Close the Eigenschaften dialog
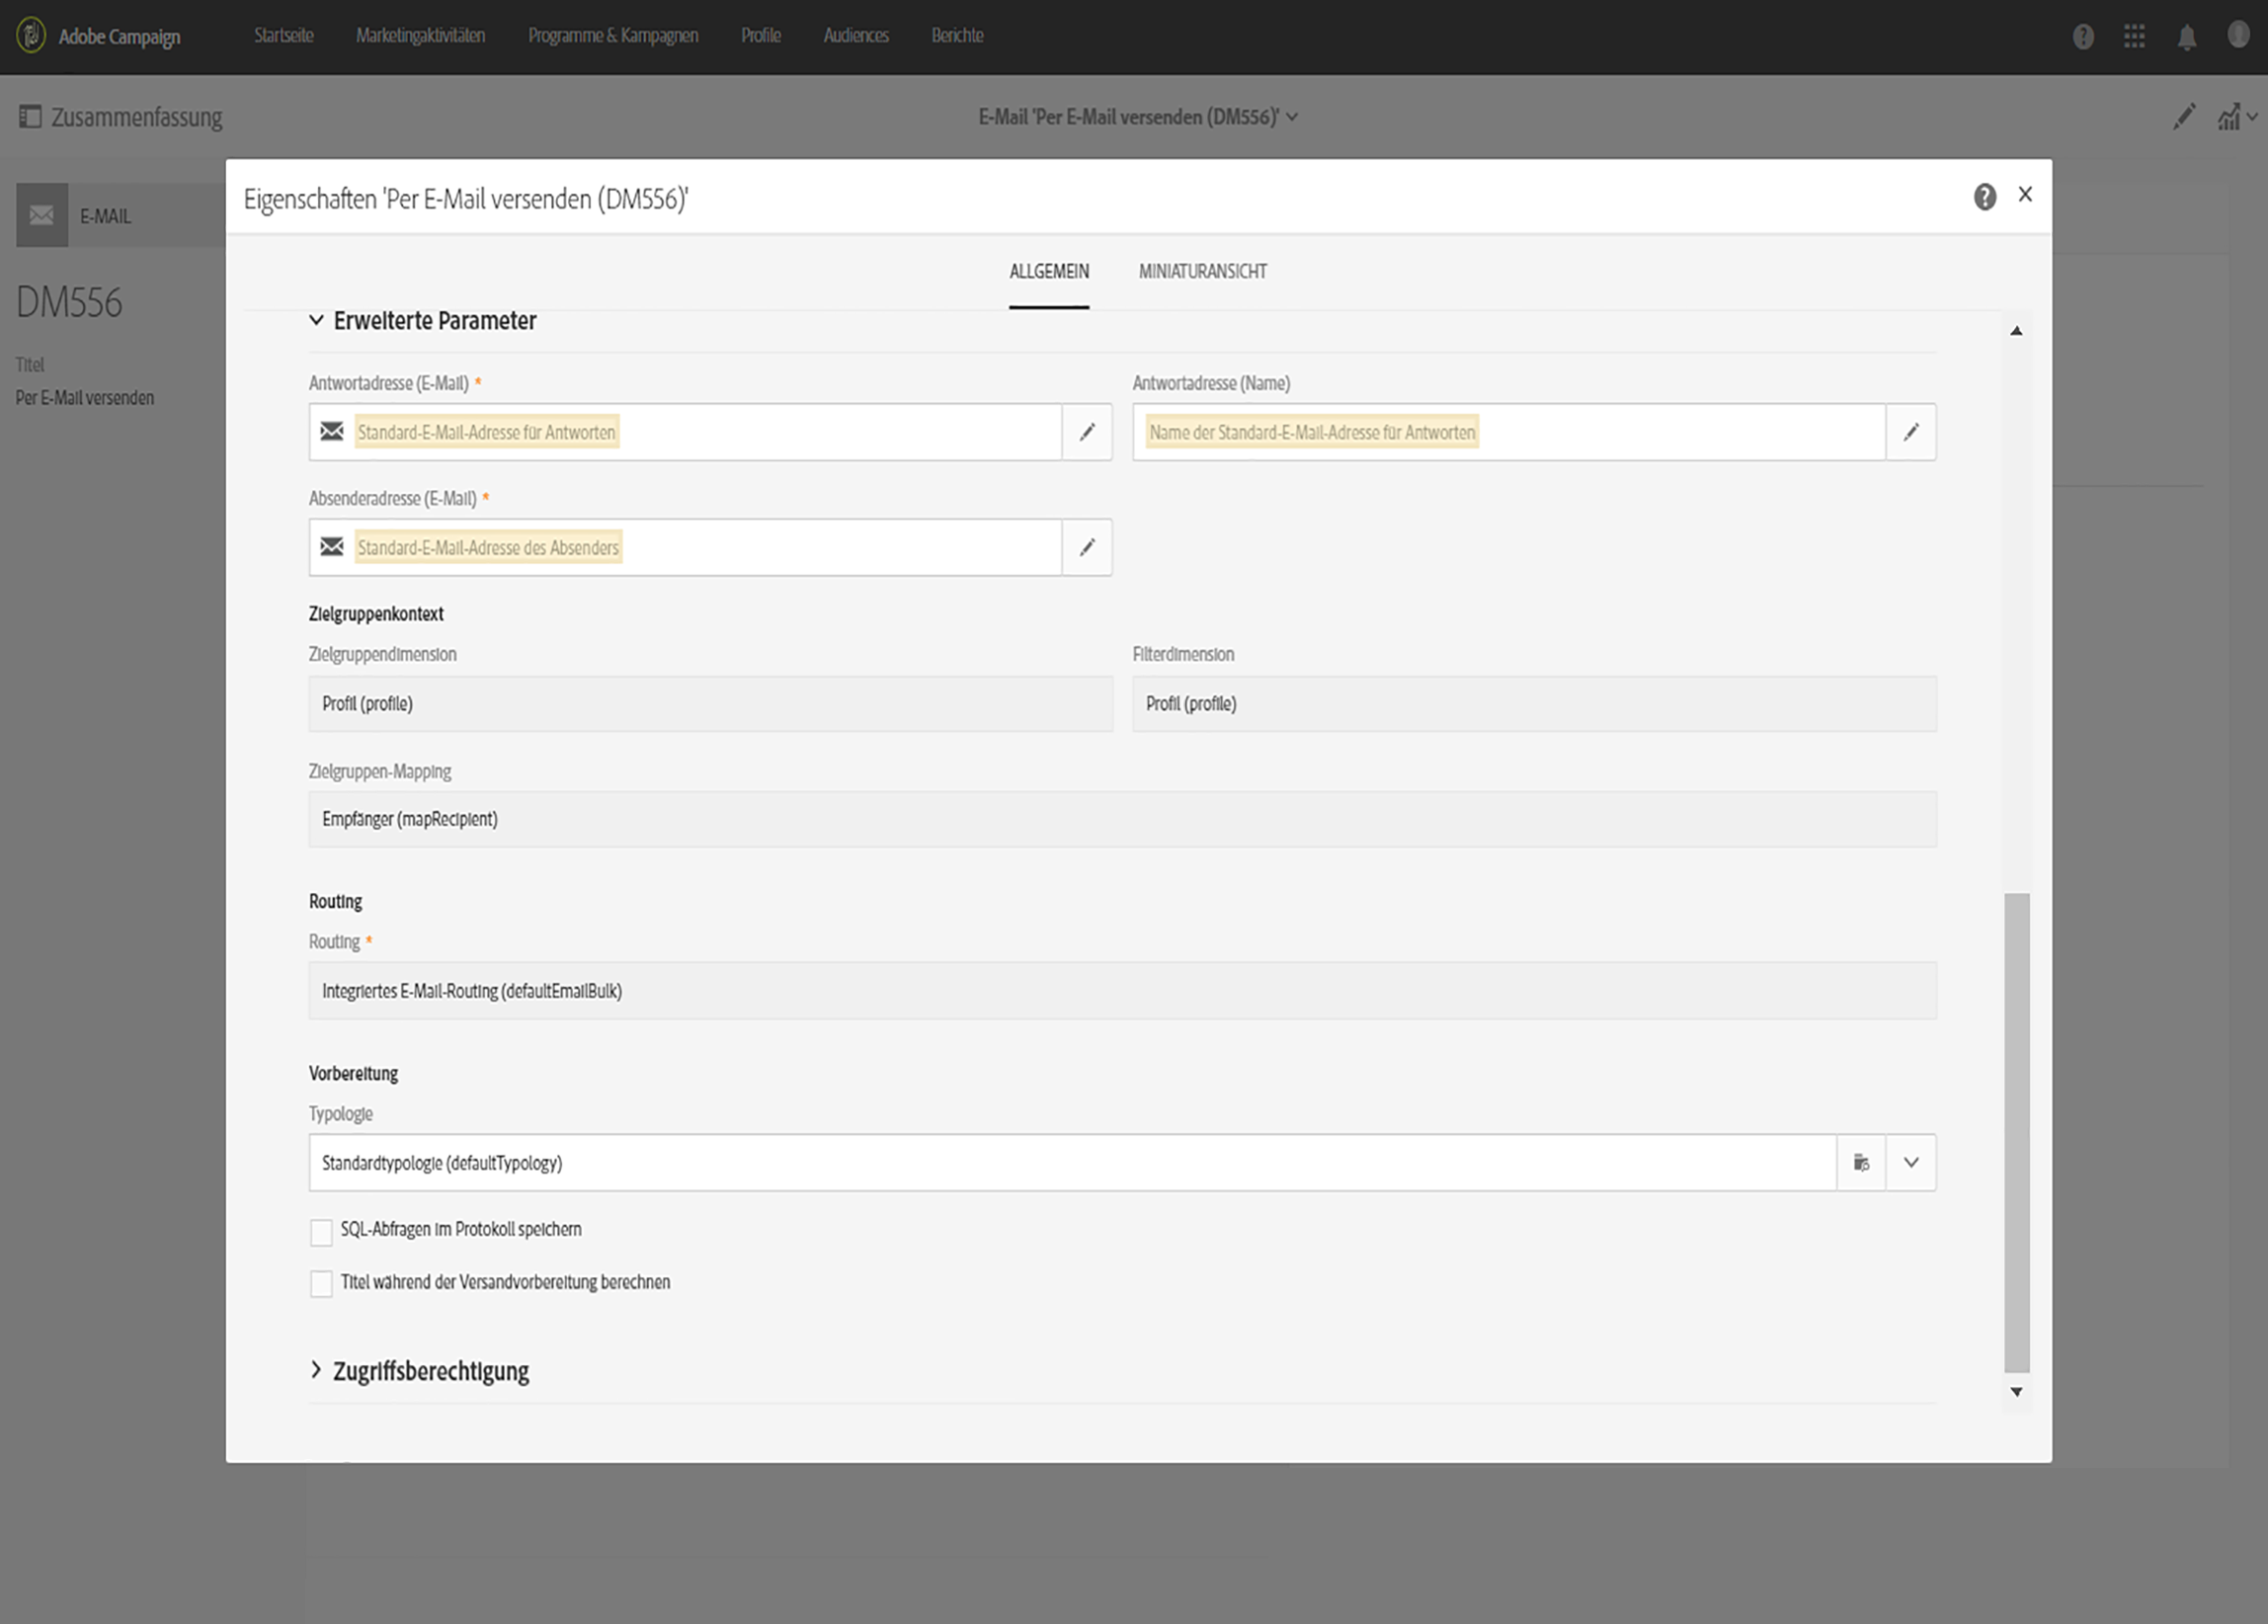The height and width of the screenshot is (1624, 2268). click(x=2025, y=195)
